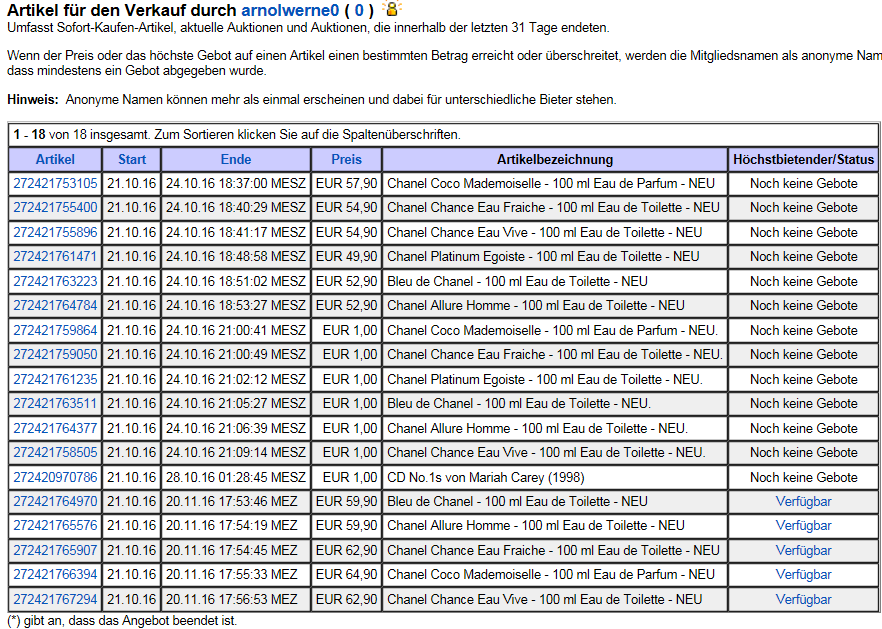
Task: Open item number 272421759864
Action: [x=55, y=330]
